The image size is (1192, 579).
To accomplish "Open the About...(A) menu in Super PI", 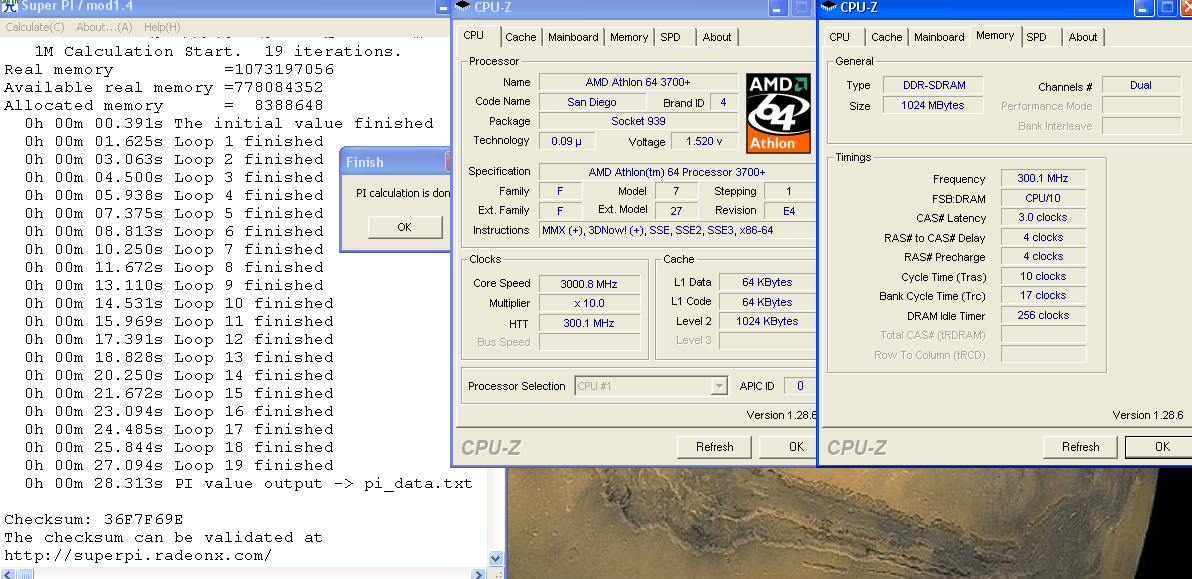I will point(104,27).
